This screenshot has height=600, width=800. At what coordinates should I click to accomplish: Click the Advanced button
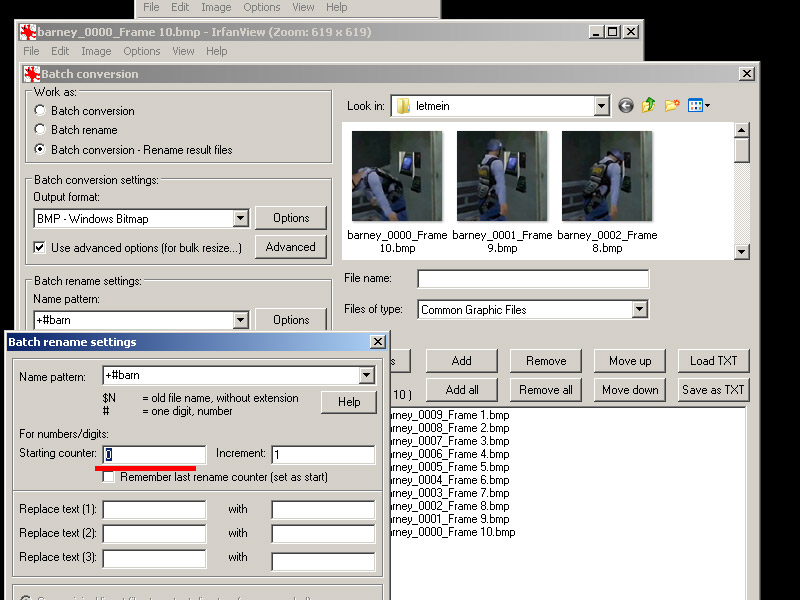click(x=291, y=247)
